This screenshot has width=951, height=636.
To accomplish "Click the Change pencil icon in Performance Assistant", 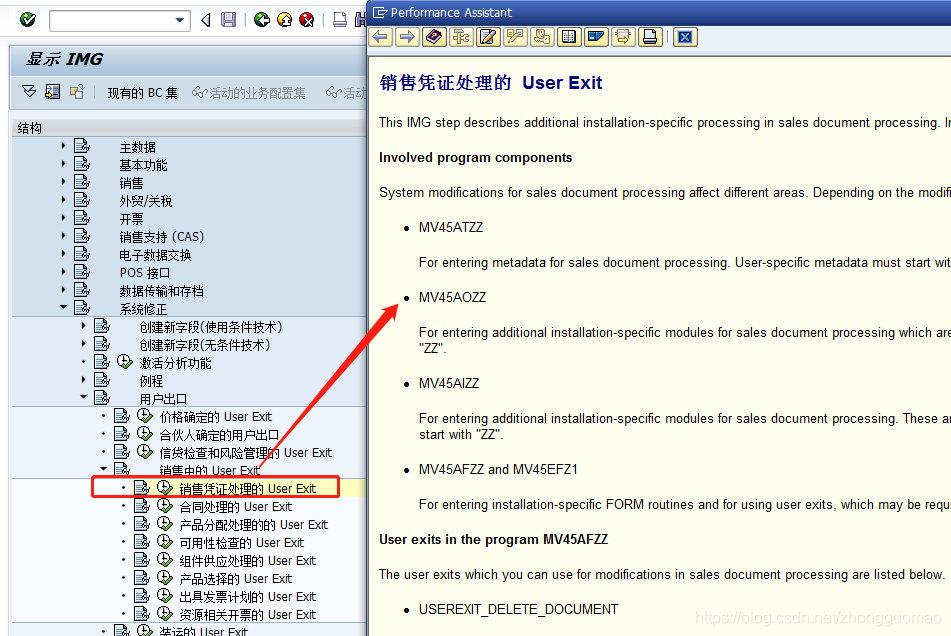I will point(487,37).
